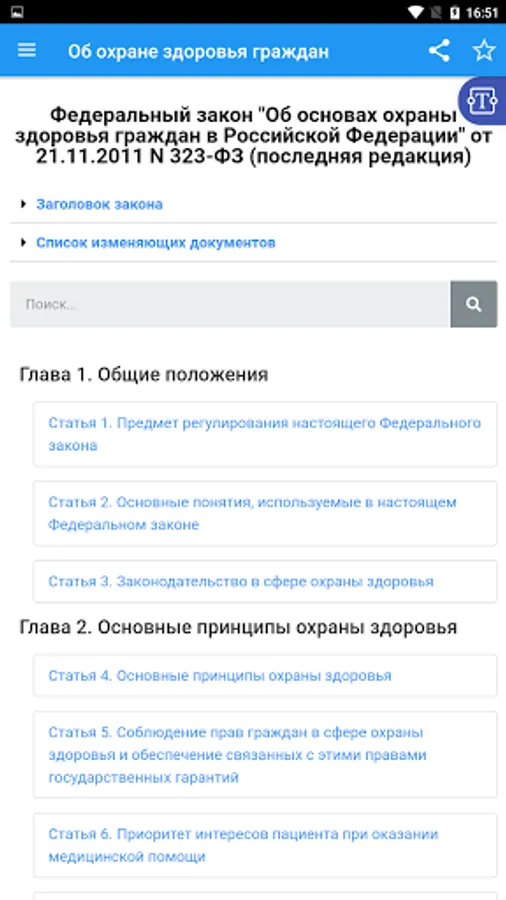The image size is (506, 900).
Task: Tap the law title "Федеральный закон" heading
Action: (253, 136)
